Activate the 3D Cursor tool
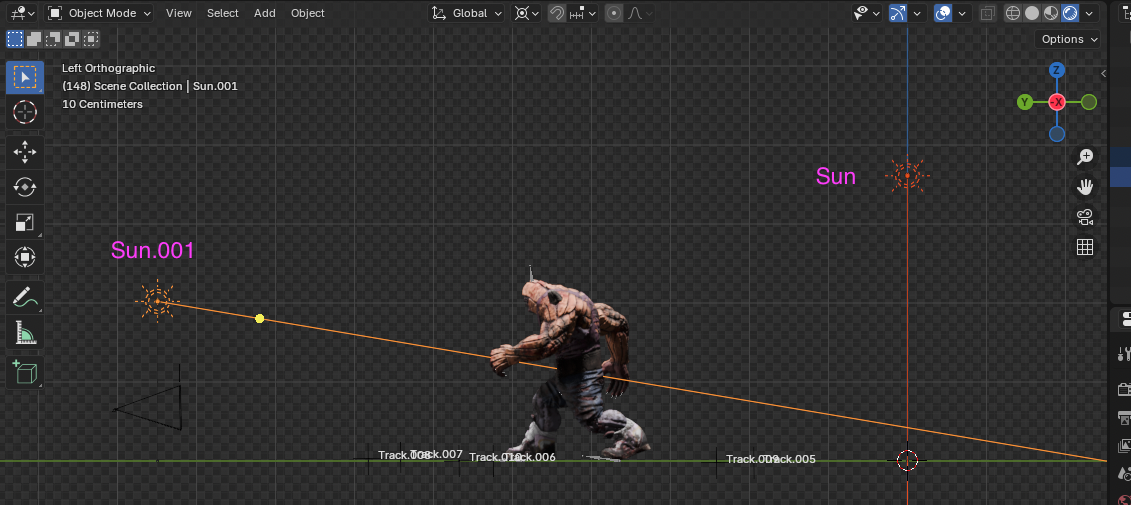Screen dimensions: 1131x505 click(x=25, y=112)
